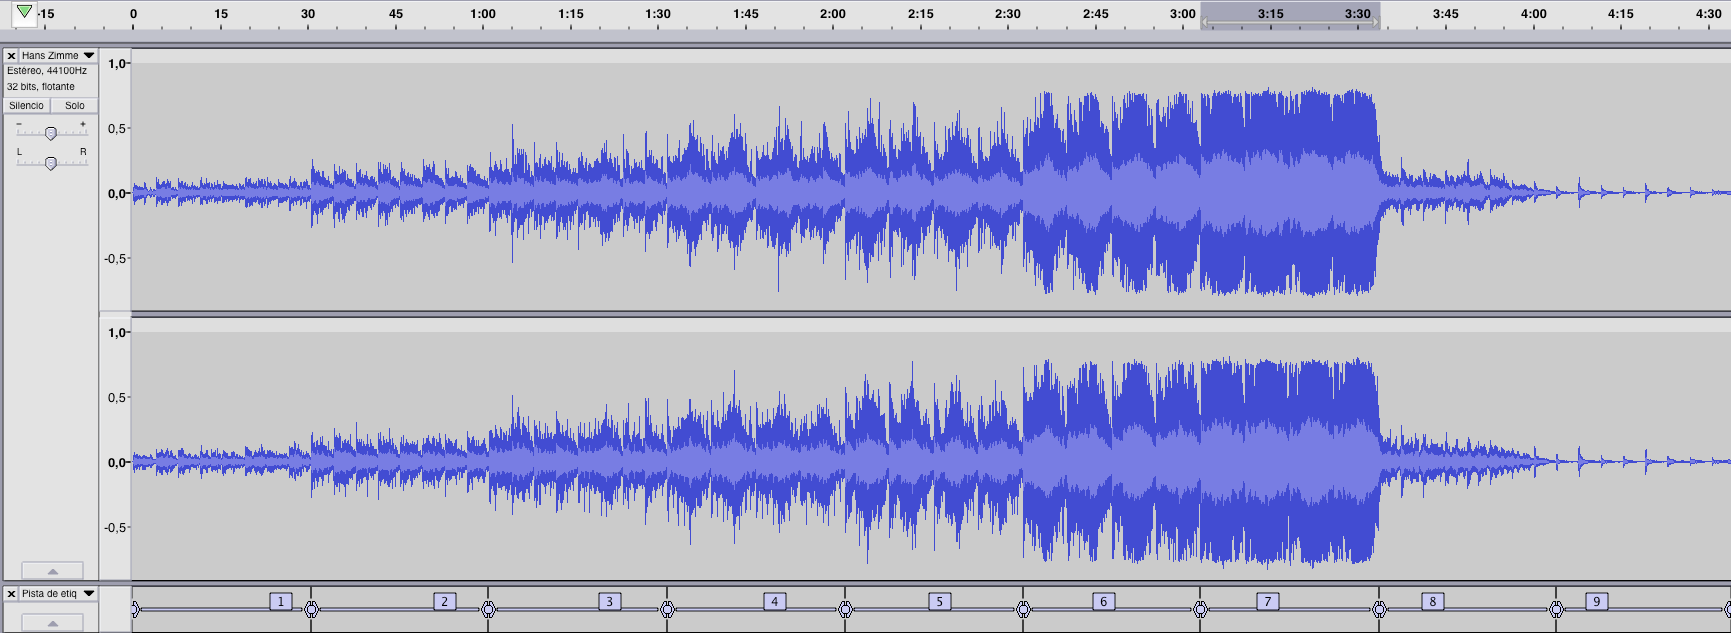Click the 2:00 mark on the timeline ruler
Viewport: 1731px width, 633px height.
coord(832,14)
